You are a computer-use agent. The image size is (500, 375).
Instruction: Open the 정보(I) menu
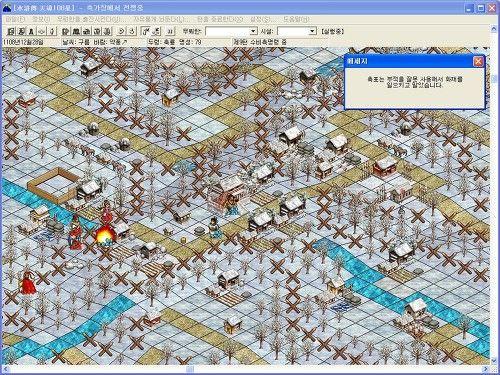tap(41, 19)
